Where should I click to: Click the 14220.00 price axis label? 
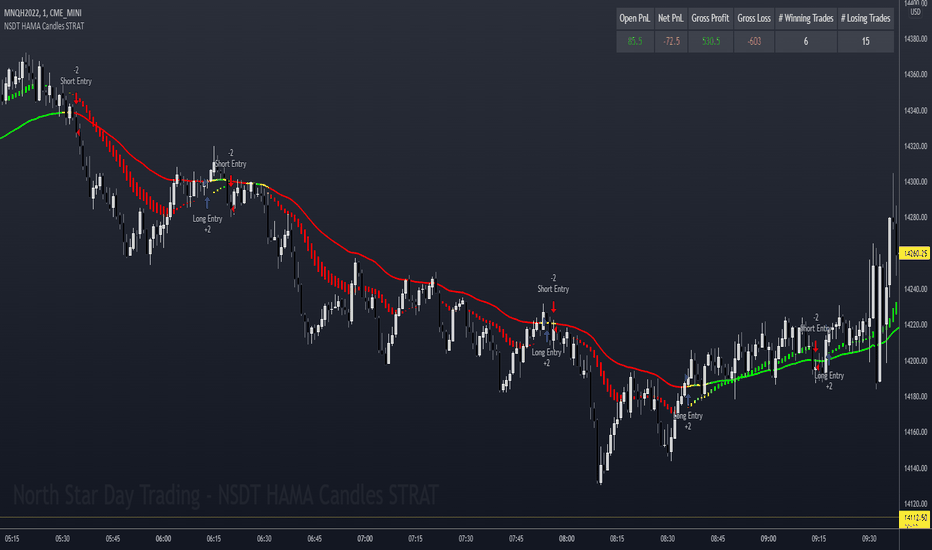click(x=915, y=325)
